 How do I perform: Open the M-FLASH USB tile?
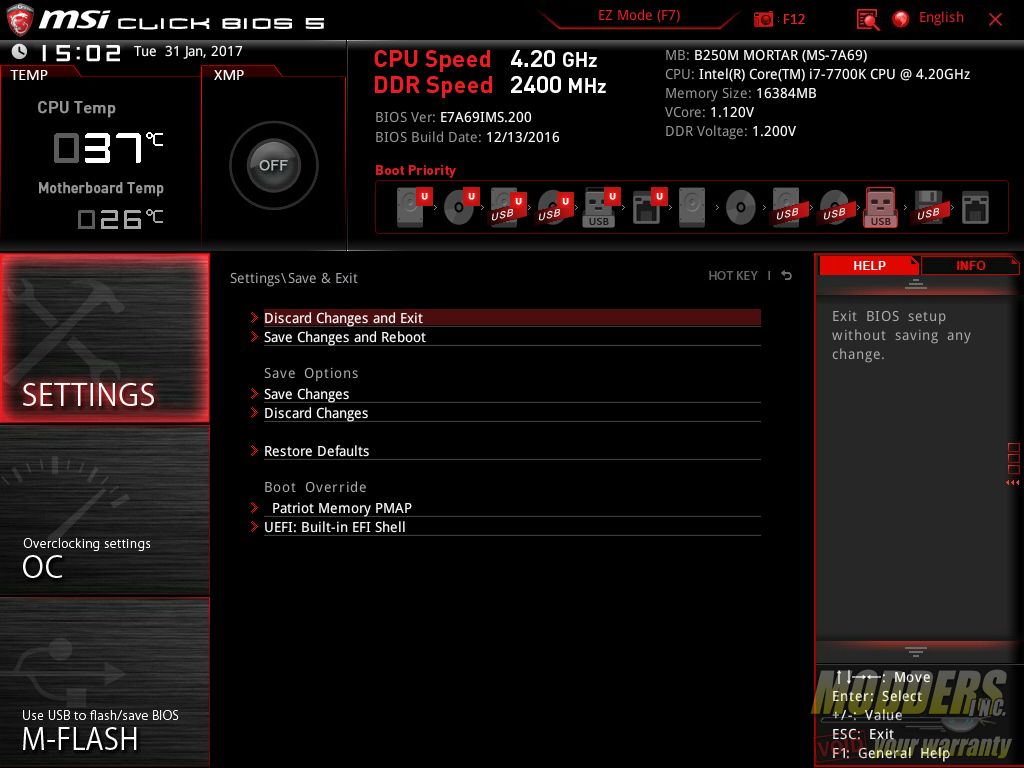pos(104,682)
